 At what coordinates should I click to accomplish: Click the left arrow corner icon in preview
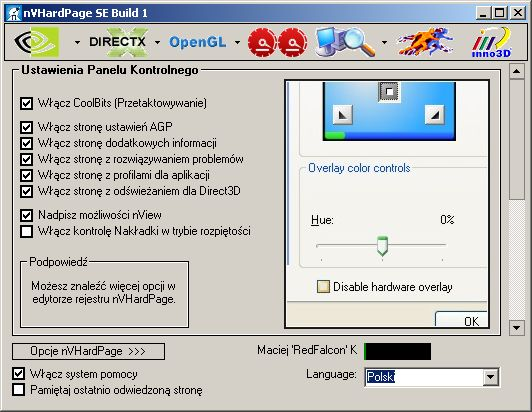343,115
